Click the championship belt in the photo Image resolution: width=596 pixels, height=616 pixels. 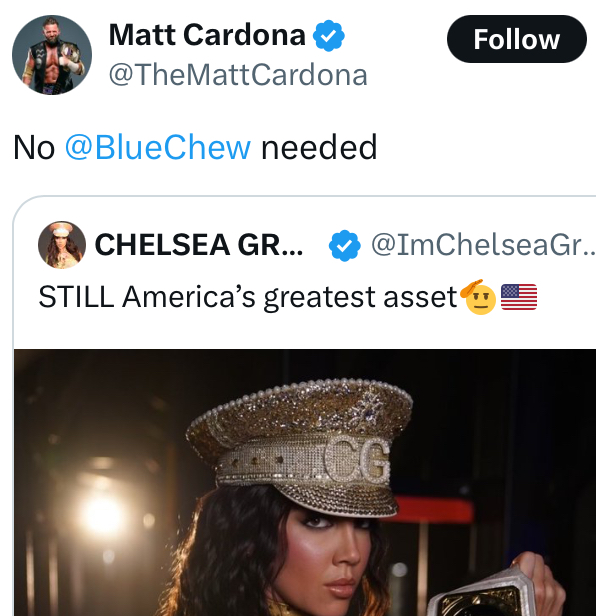pyautogui.click(x=495, y=589)
